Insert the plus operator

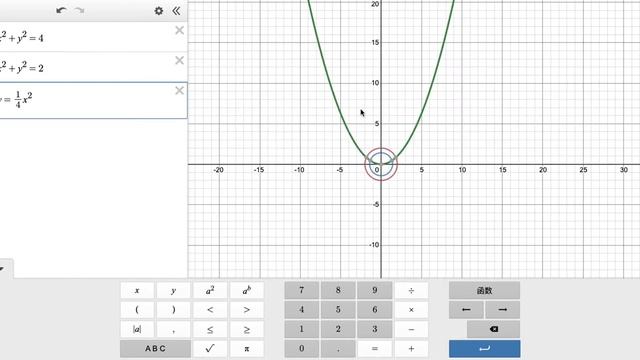pos(411,349)
